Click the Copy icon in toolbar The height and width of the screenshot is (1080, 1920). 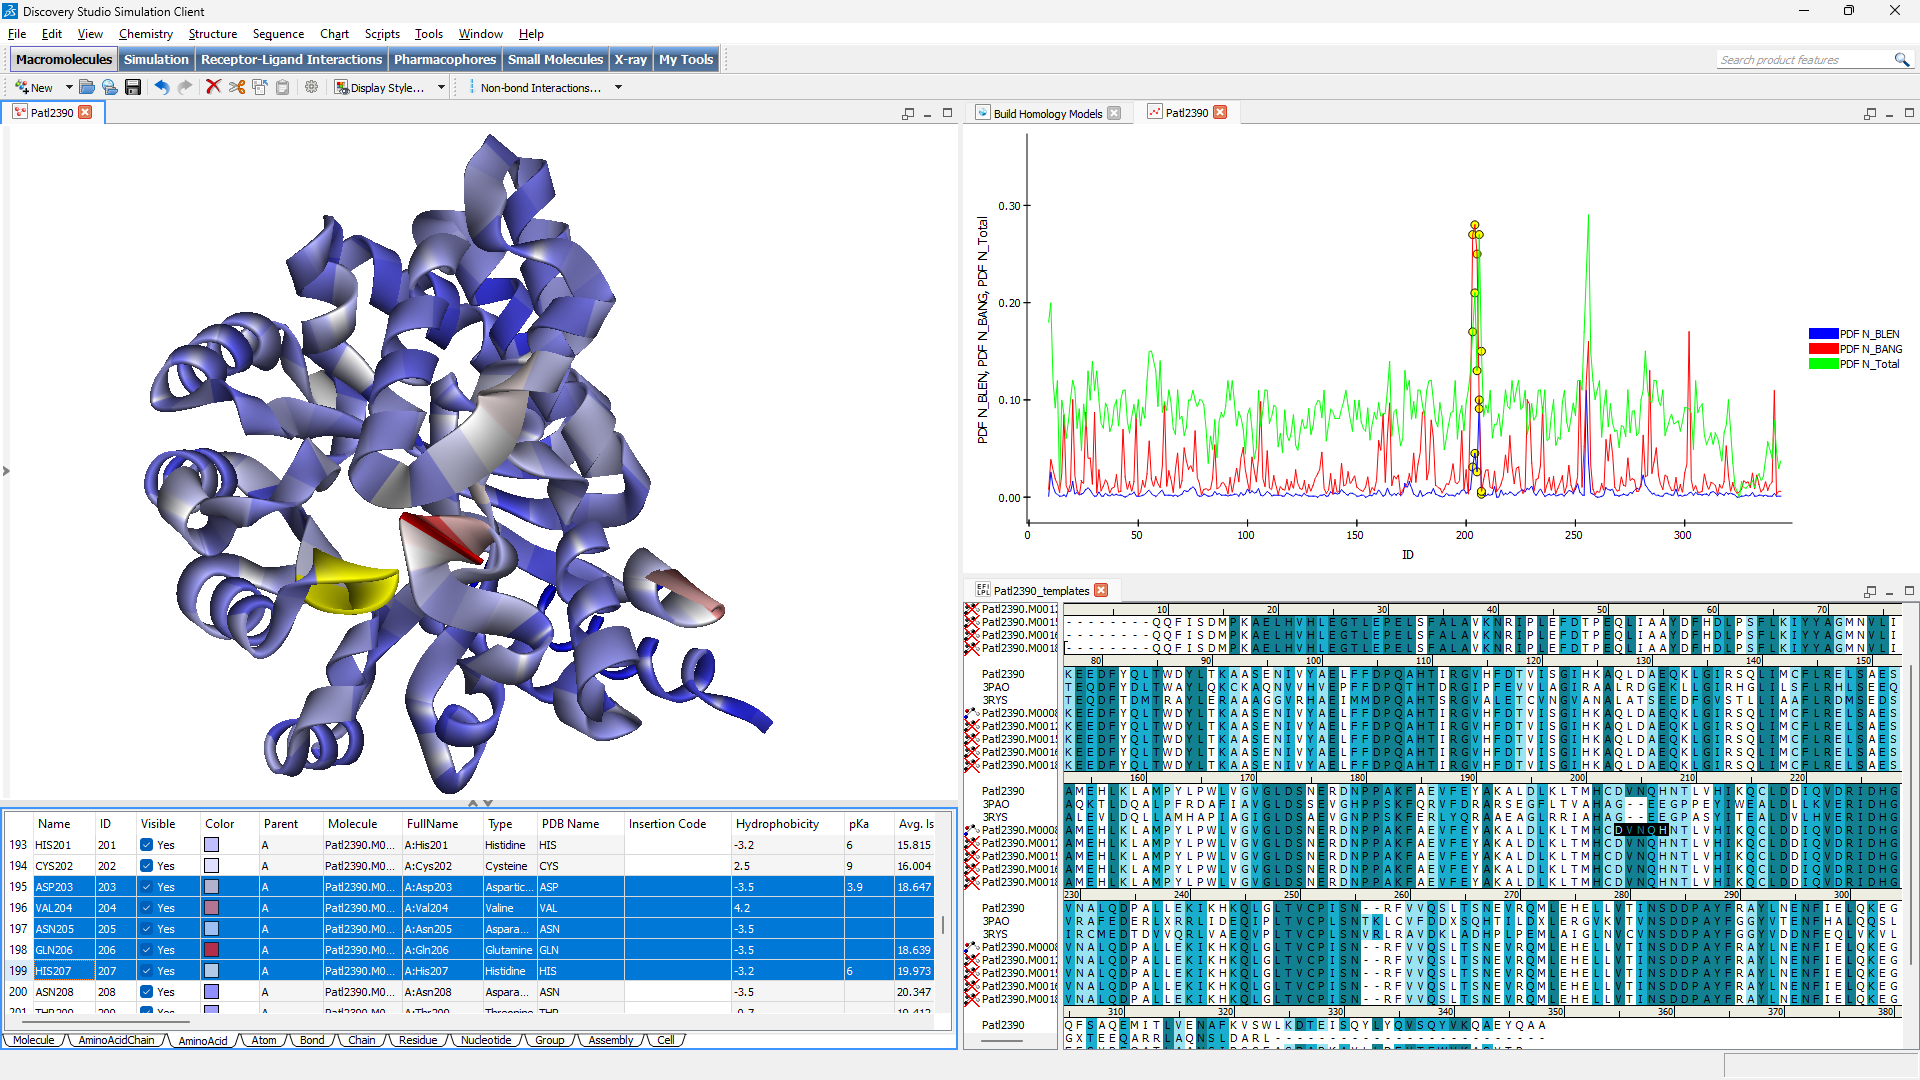[260, 88]
